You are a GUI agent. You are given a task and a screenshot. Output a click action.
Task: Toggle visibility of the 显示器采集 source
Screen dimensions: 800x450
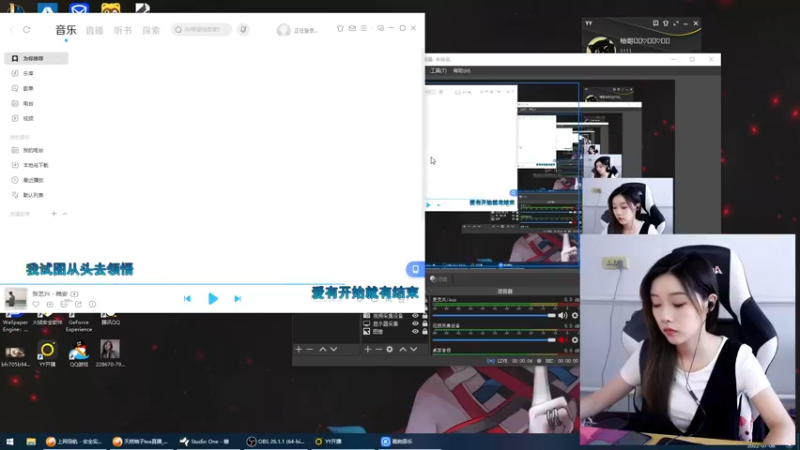tap(415, 323)
